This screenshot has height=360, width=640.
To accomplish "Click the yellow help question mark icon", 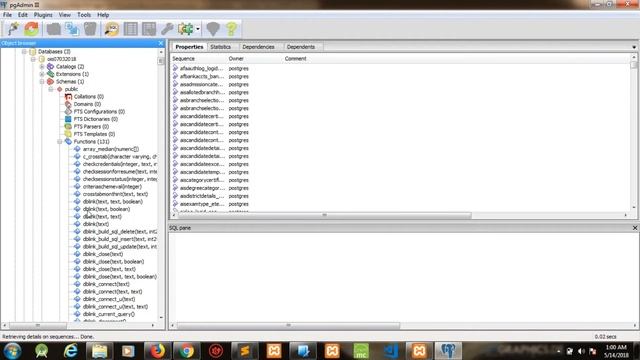I will (231, 29).
